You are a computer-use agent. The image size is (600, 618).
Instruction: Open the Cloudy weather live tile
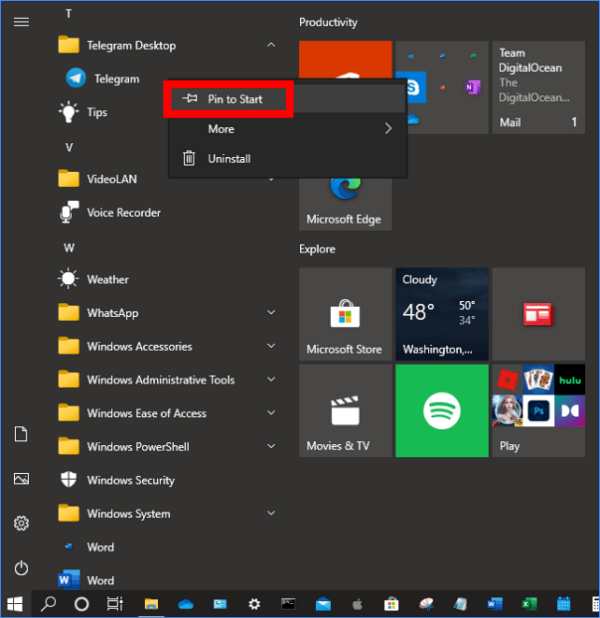point(442,314)
